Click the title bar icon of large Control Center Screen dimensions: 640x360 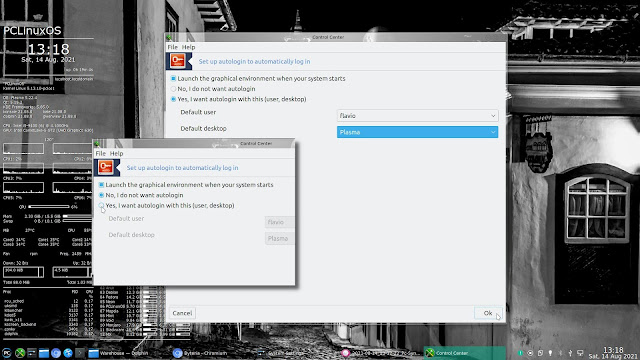click(169, 37)
